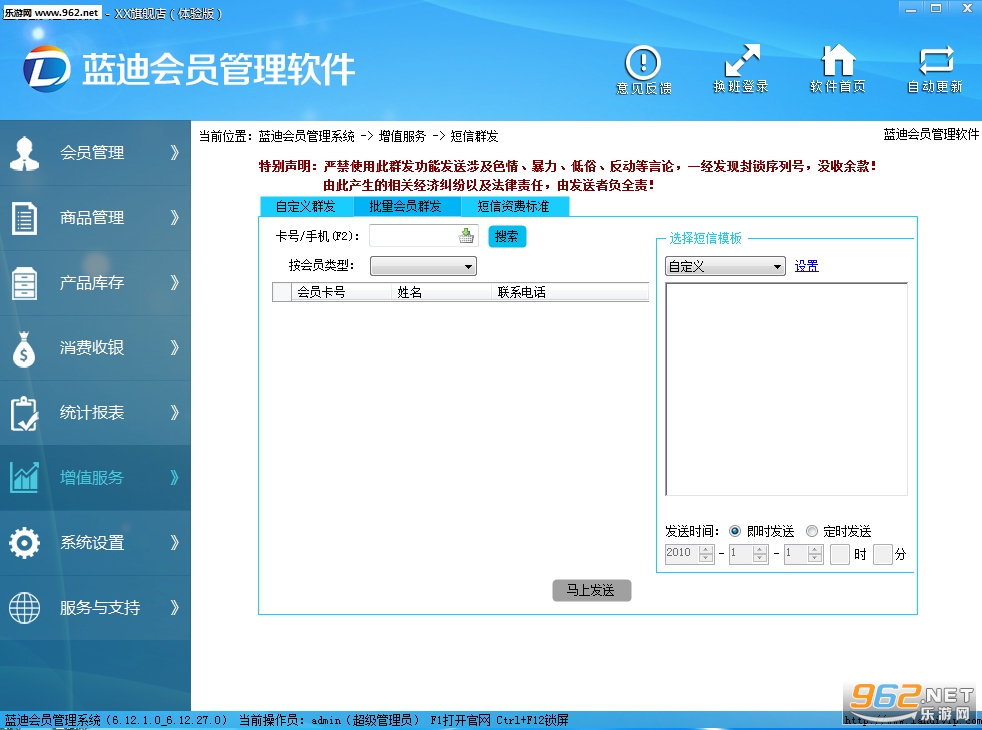Expand chevron next to 商品管理
Viewport: 982px width, 730px height.
175,217
